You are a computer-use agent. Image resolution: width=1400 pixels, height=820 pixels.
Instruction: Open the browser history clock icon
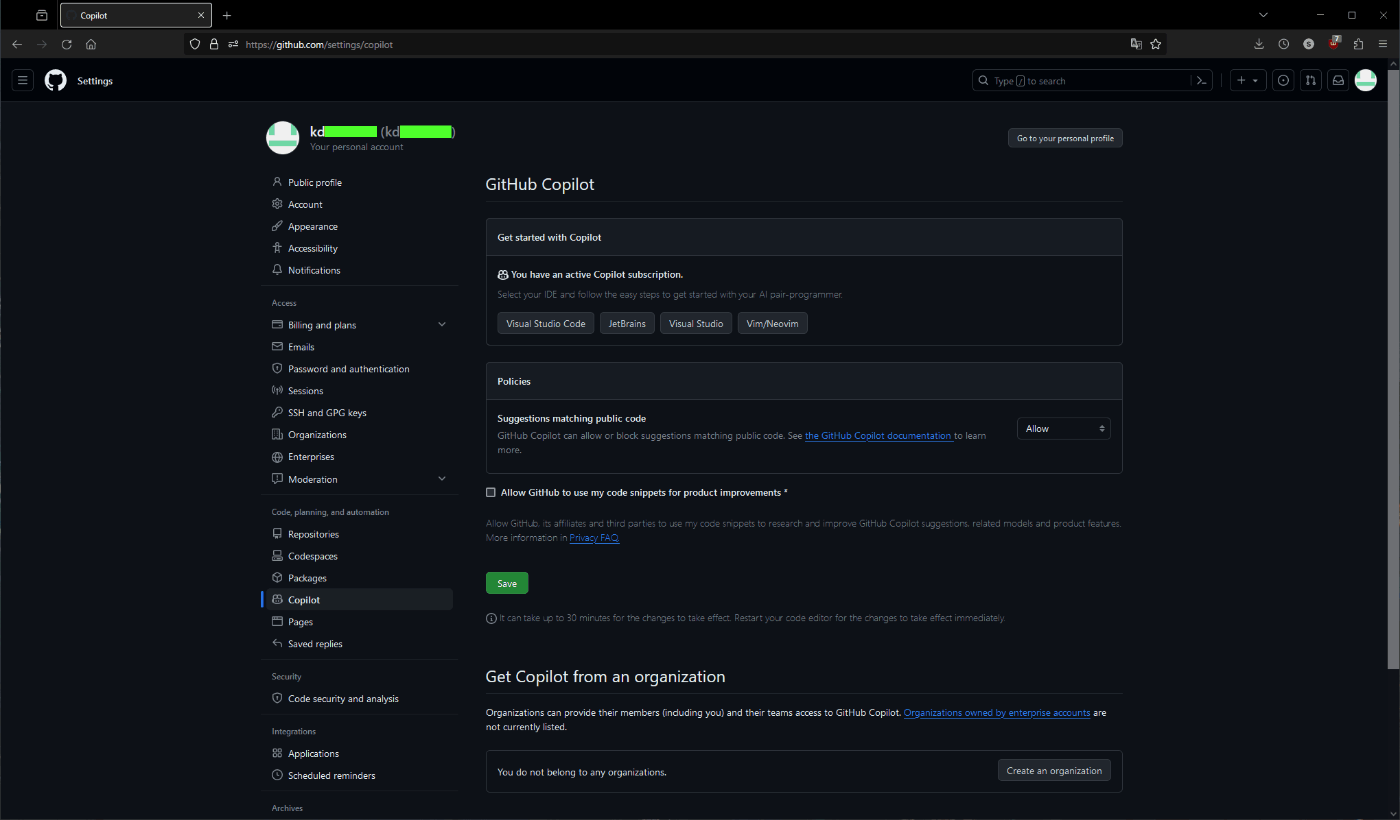tap(1284, 44)
